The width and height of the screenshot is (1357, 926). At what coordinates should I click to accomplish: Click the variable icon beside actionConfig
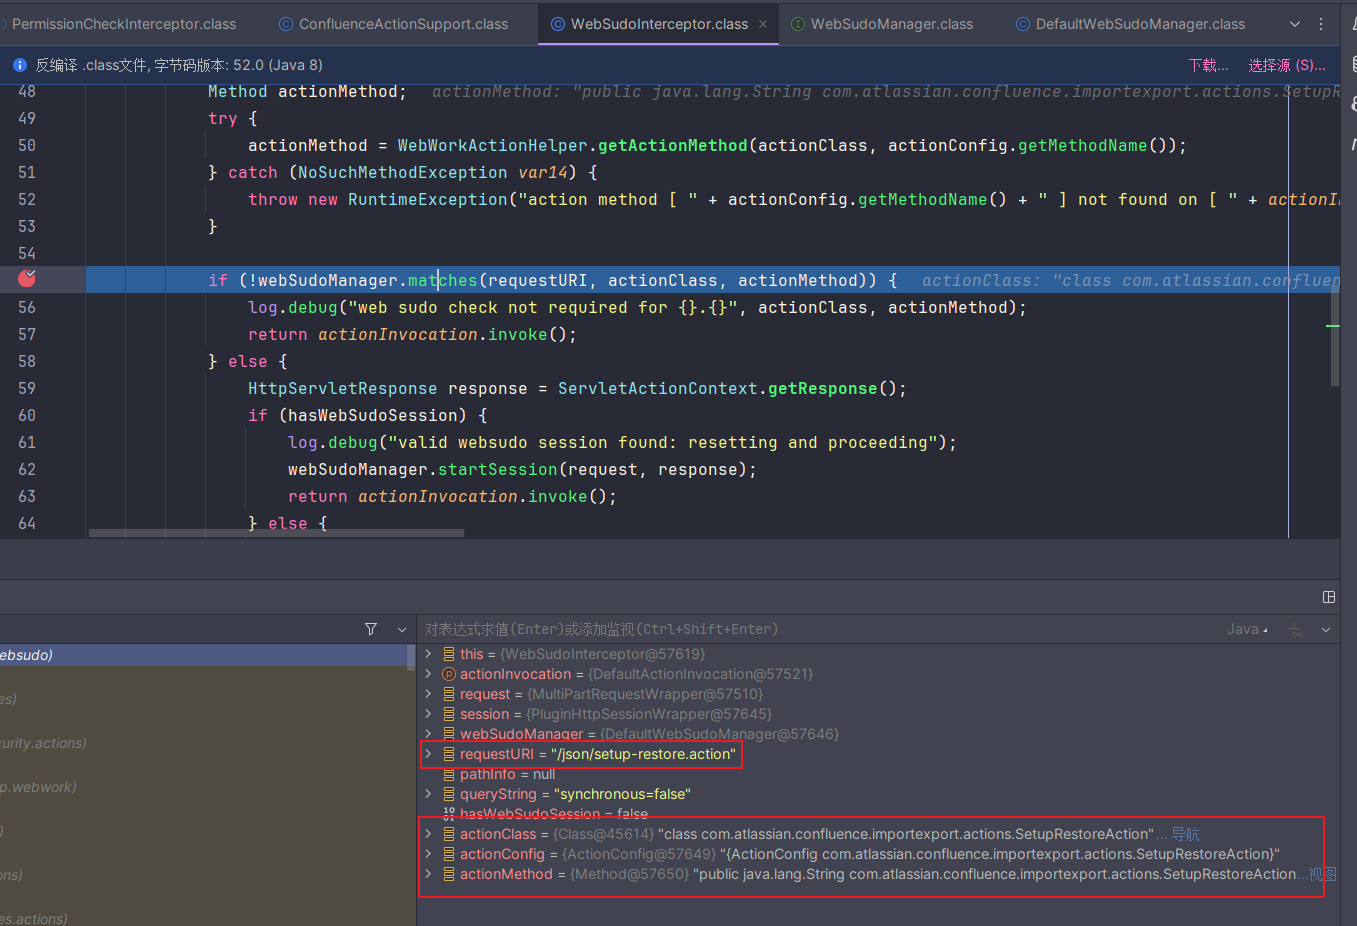pyautogui.click(x=449, y=854)
